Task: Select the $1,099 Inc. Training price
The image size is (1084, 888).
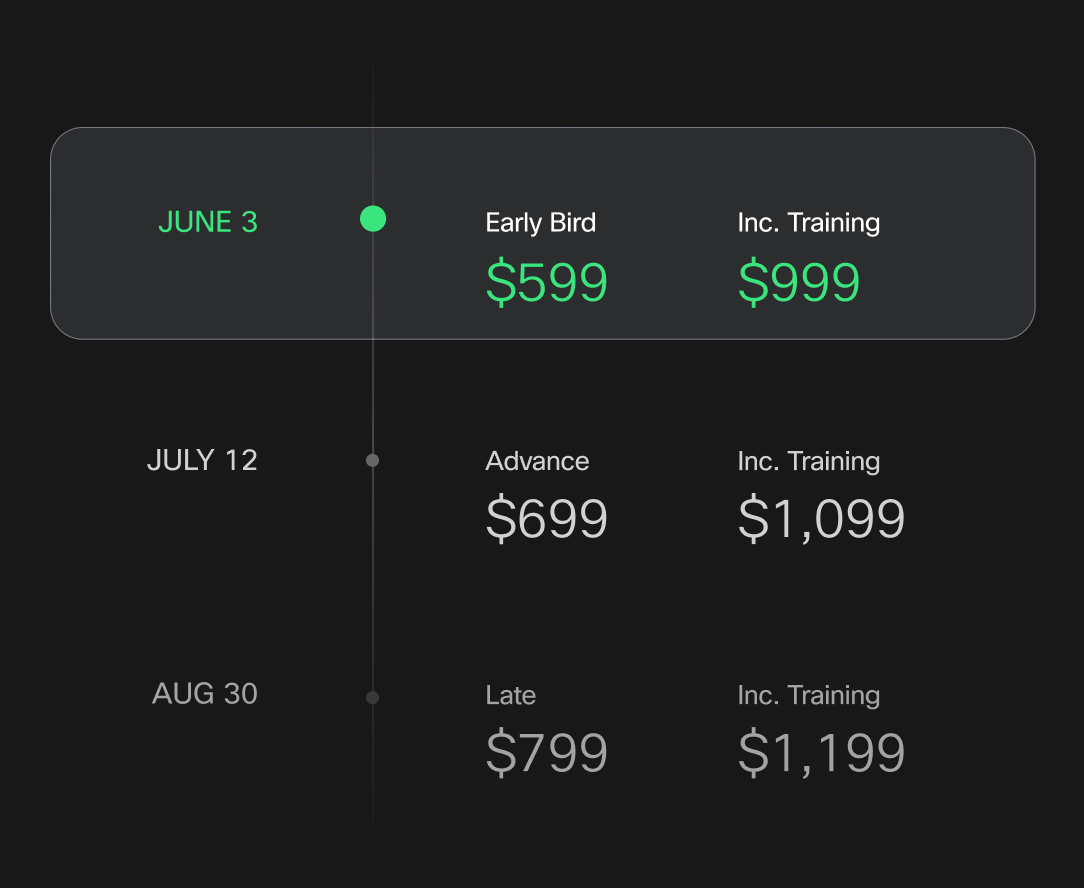Action: click(821, 519)
